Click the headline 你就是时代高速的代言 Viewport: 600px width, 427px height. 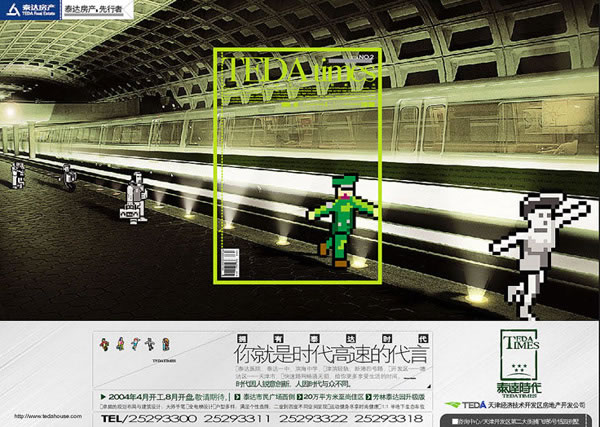click(x=316, y=353)
